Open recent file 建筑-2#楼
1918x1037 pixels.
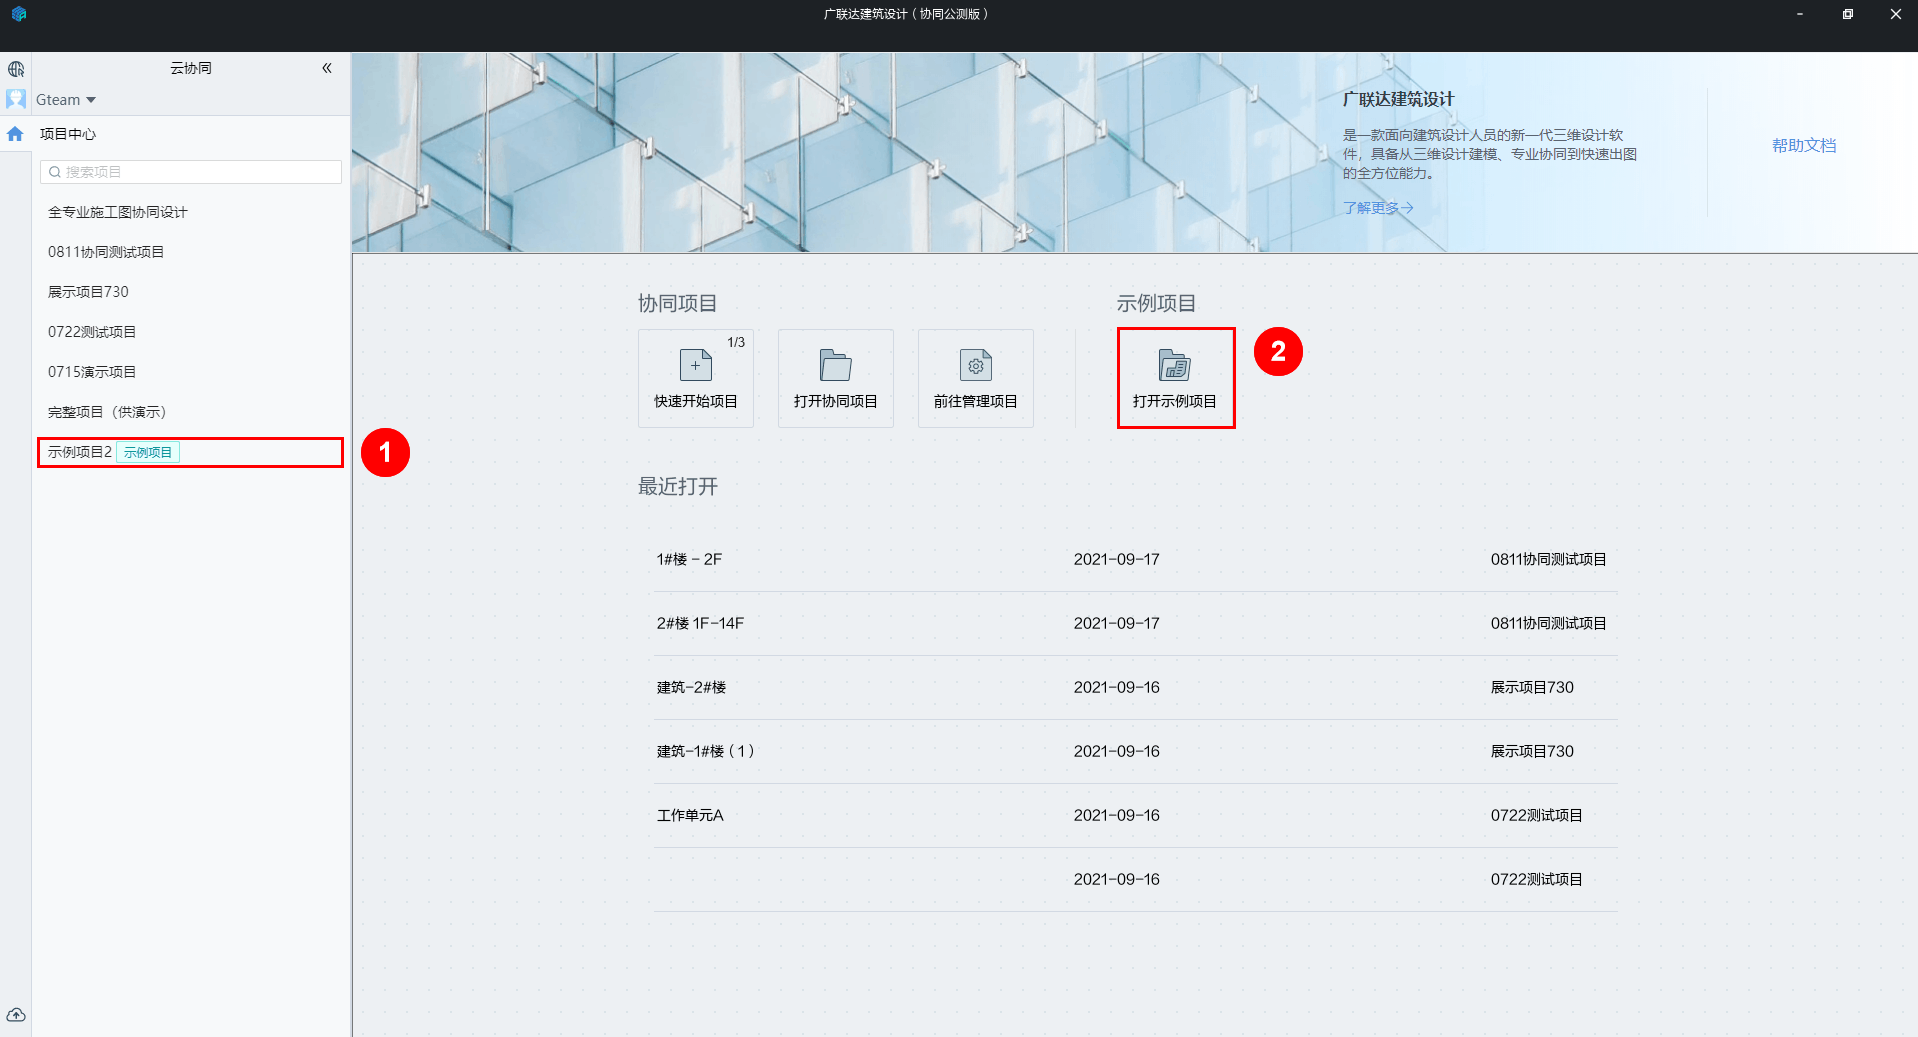(x=691, y=688)
